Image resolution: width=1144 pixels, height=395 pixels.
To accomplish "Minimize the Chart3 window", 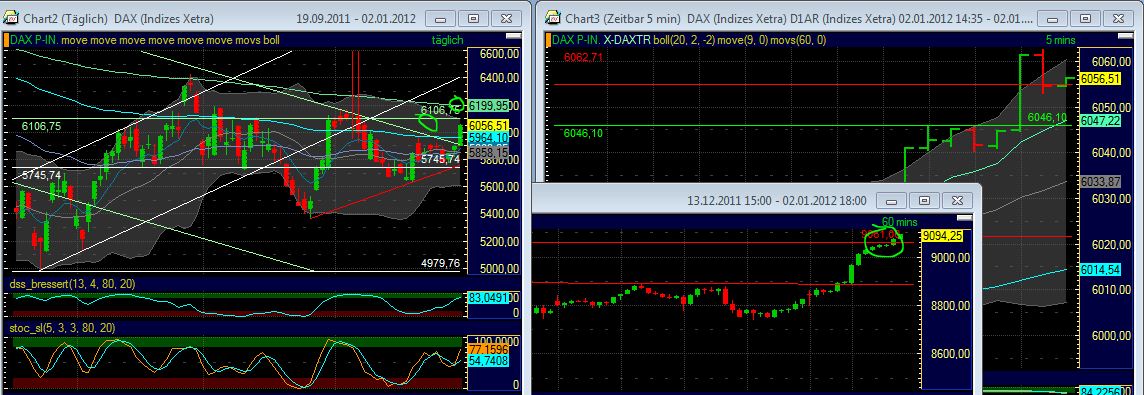I will pyautogui.click(x=1053, y=18).
